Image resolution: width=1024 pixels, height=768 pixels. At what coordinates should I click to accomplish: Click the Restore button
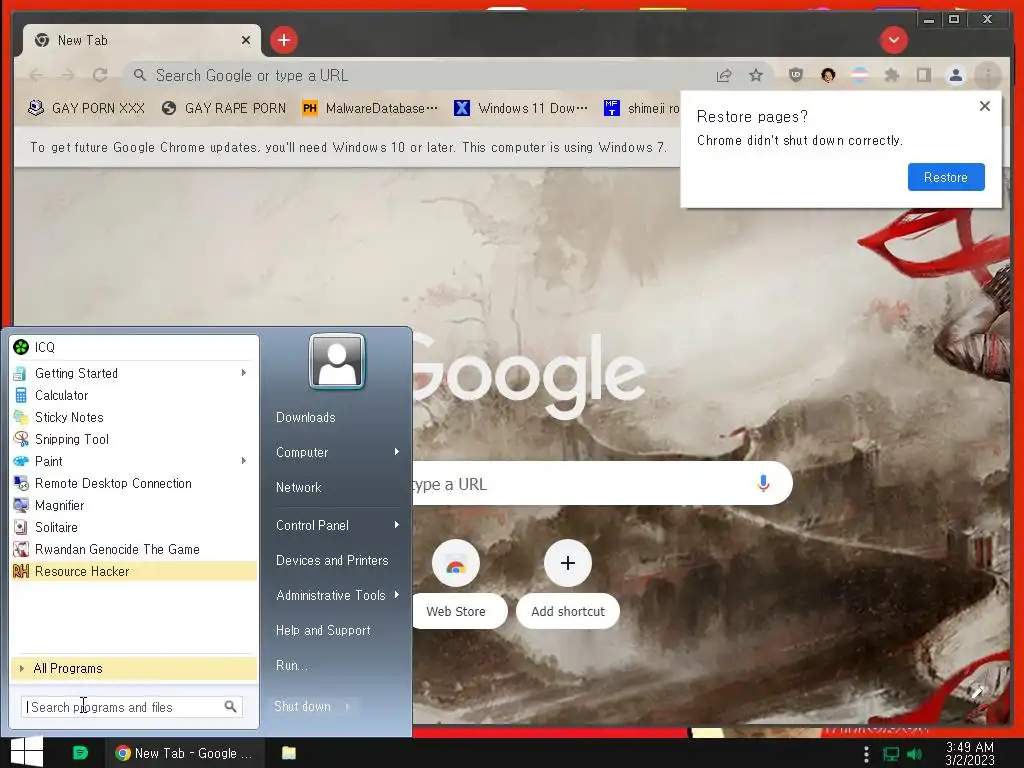tap(946, 177)
